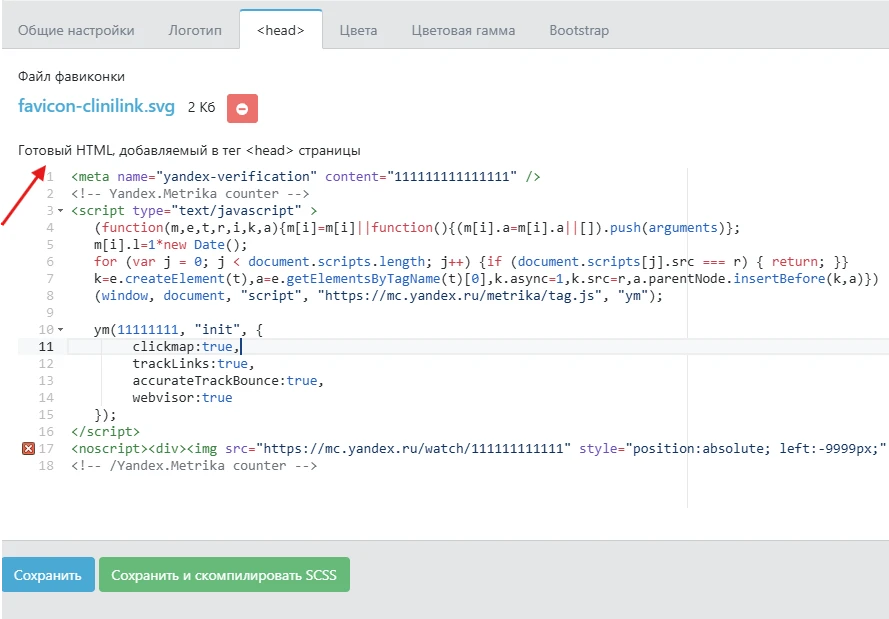Viewport: 889px width, 619px height.
Task: Go to the Цветовая гамма tab
Action: pyautogui.click(x=463, y=30)
